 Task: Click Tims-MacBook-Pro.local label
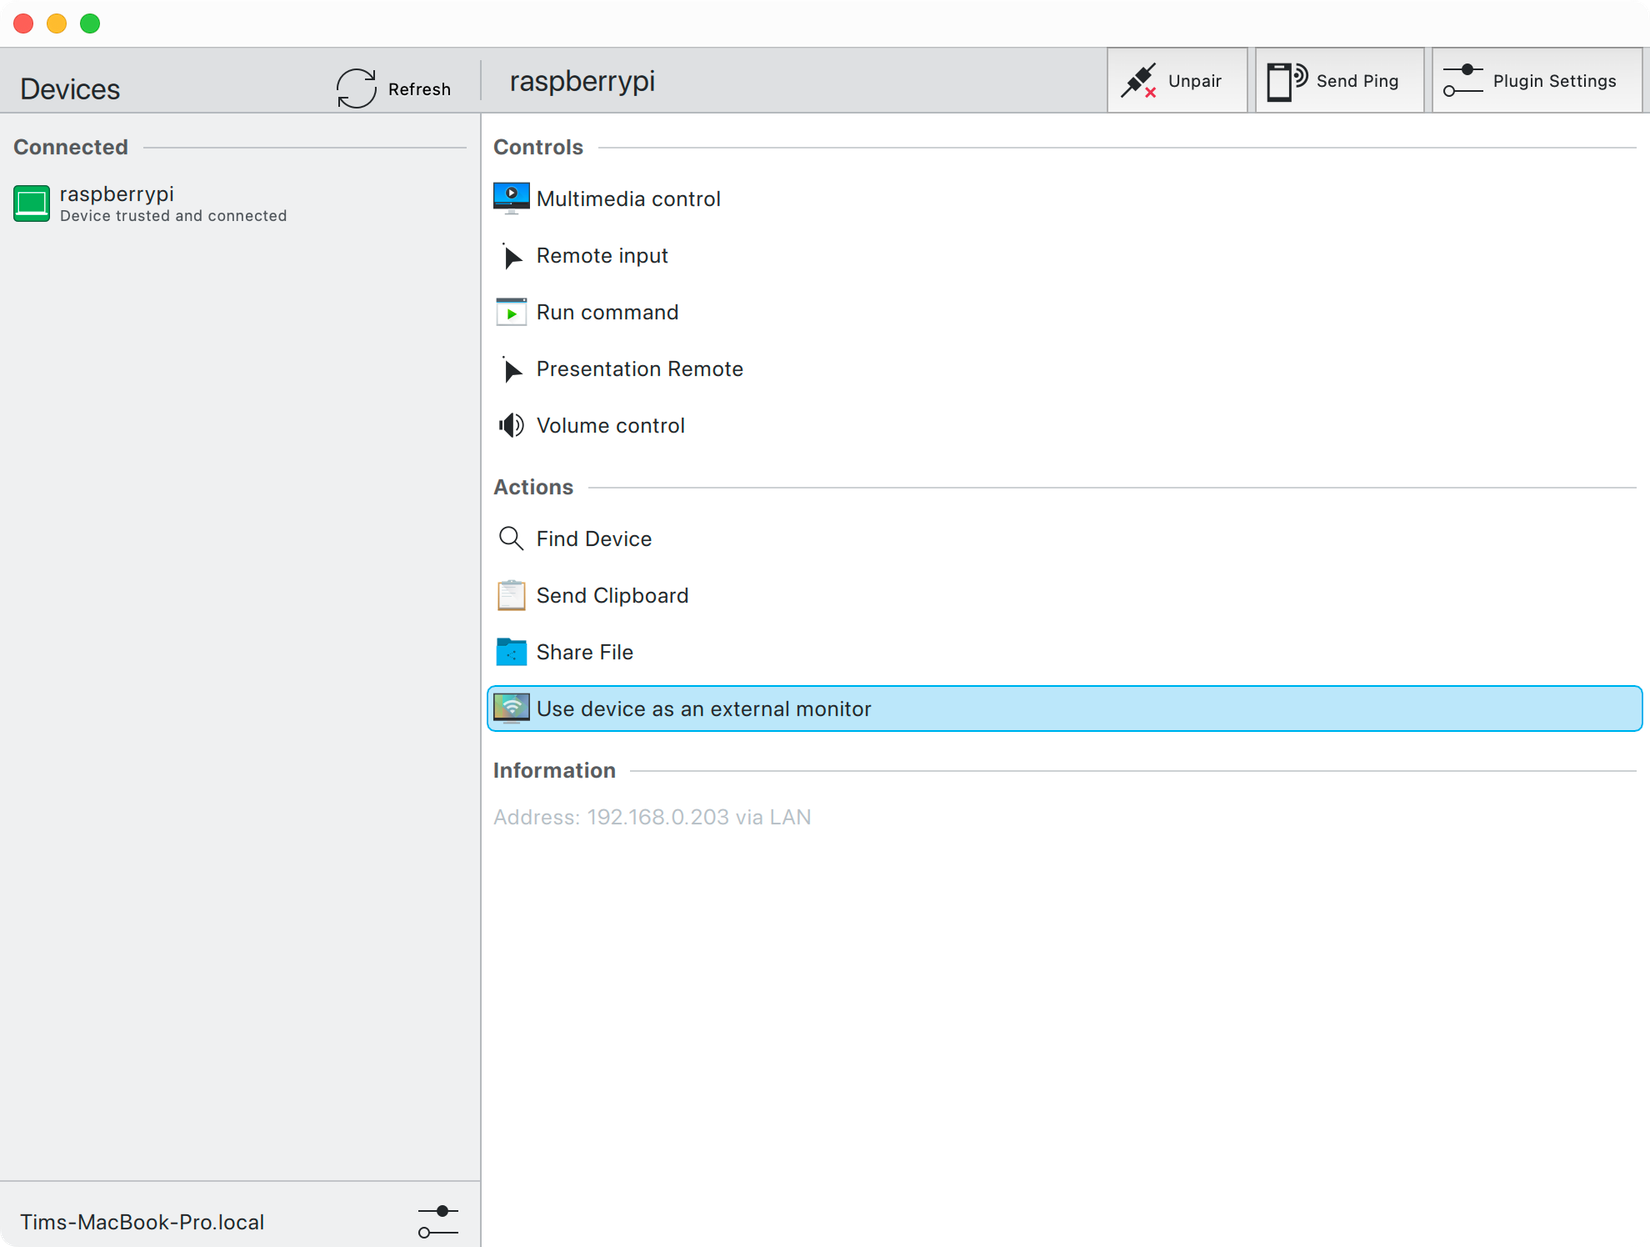tap(143, 1221)
